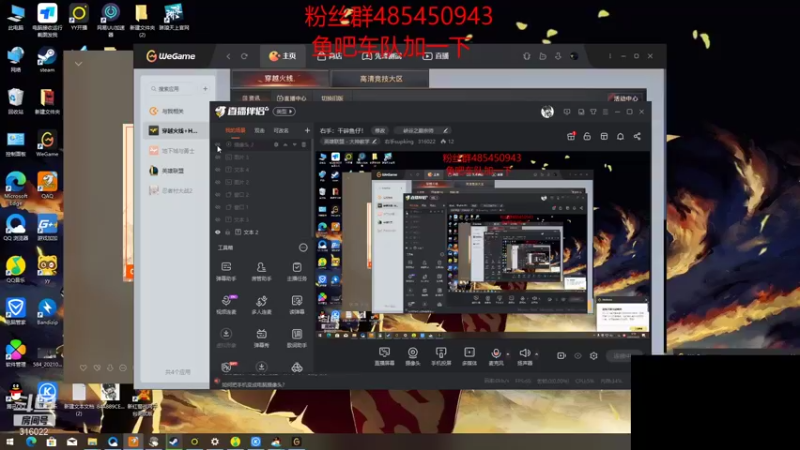The width and height of the screenshot is (800, 450).
Task: Move 摄像头 2 source up with arrow
Action: 285,145
